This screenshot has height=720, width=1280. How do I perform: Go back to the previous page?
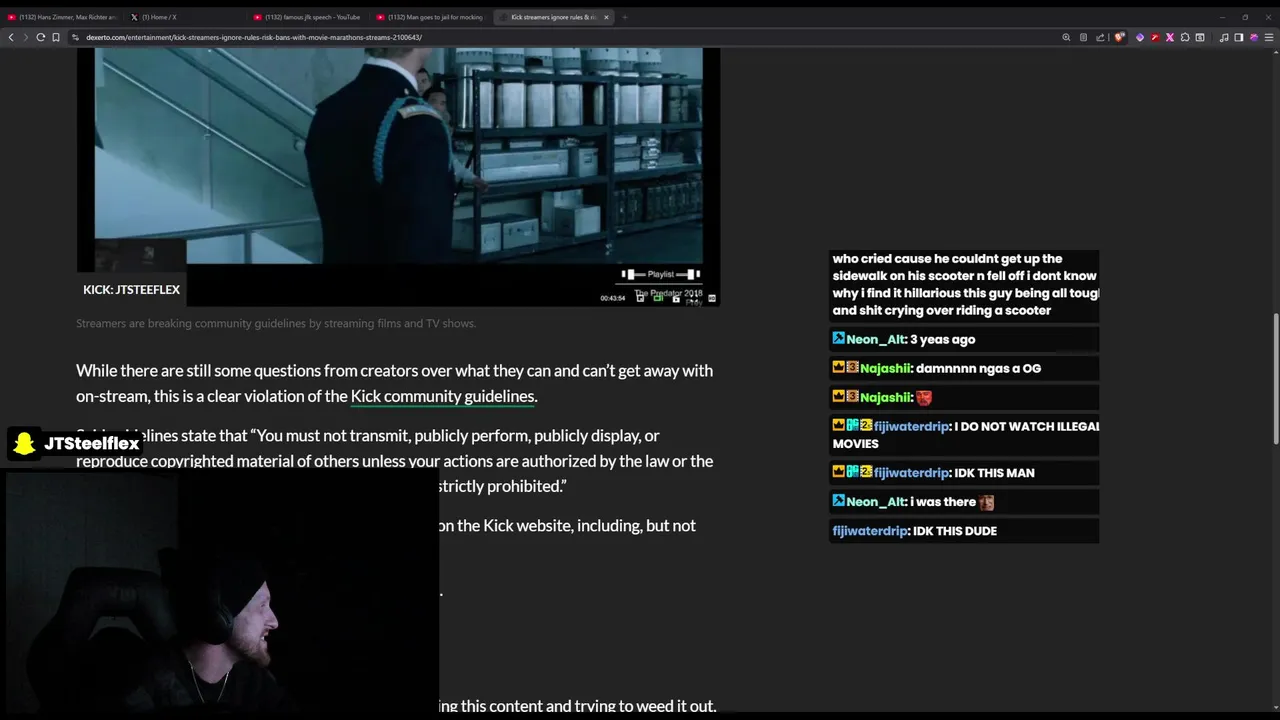[11, 37]
